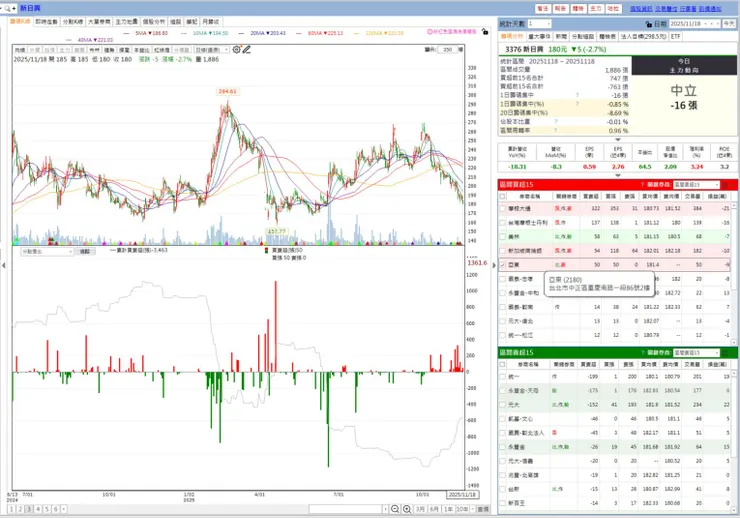Screen dimensions: 740x518
Task: Click the 主力 button at top
Action: 596,8
